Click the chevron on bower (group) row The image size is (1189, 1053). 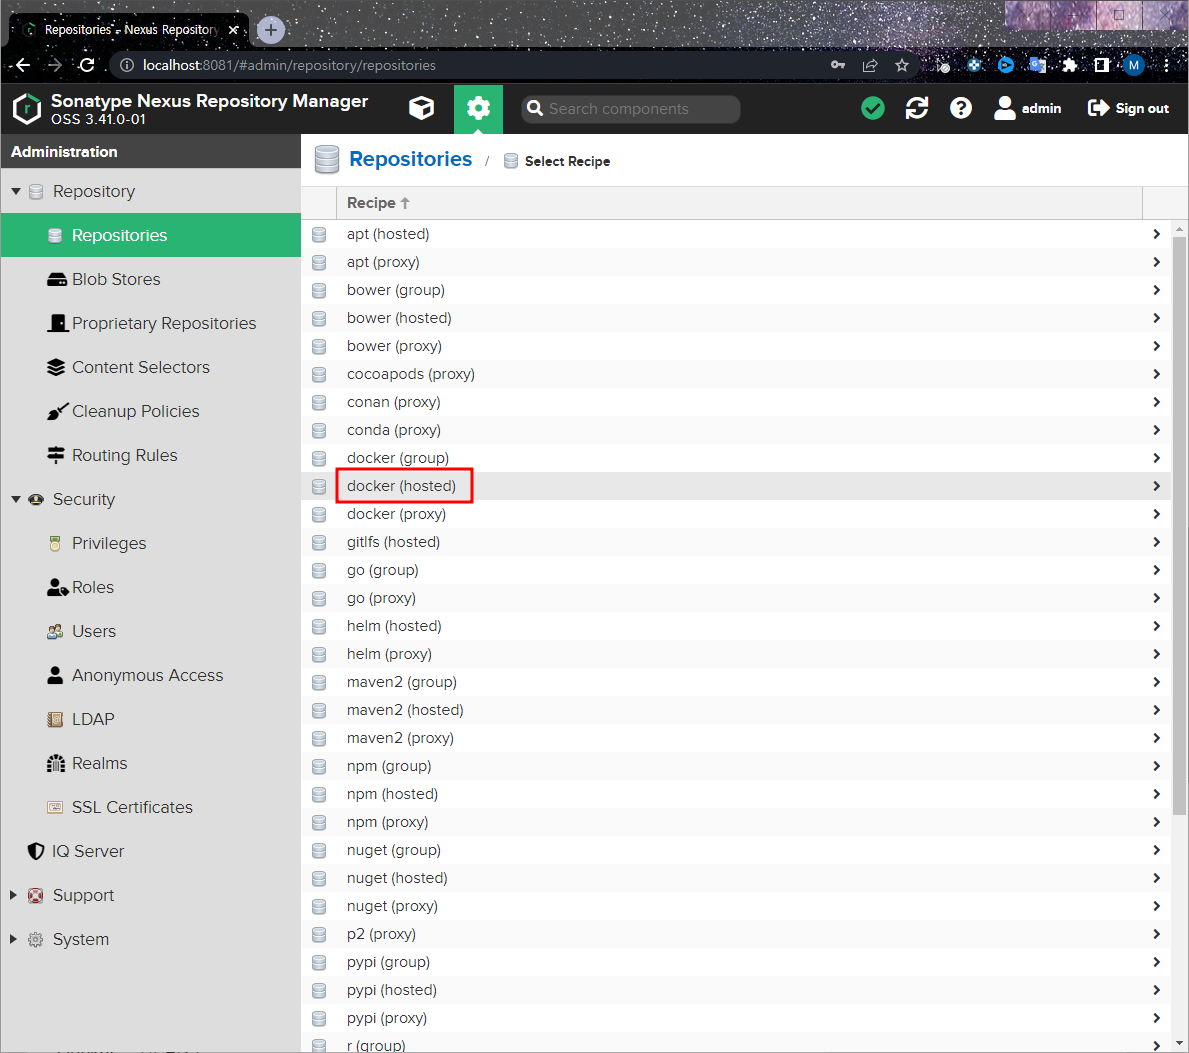pos(1156,290)
